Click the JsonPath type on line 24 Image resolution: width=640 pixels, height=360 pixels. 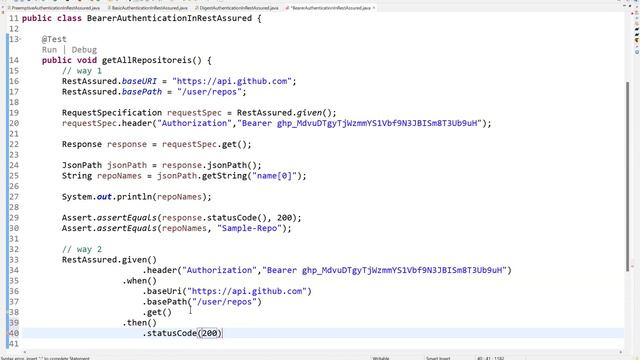coord(82,165)
